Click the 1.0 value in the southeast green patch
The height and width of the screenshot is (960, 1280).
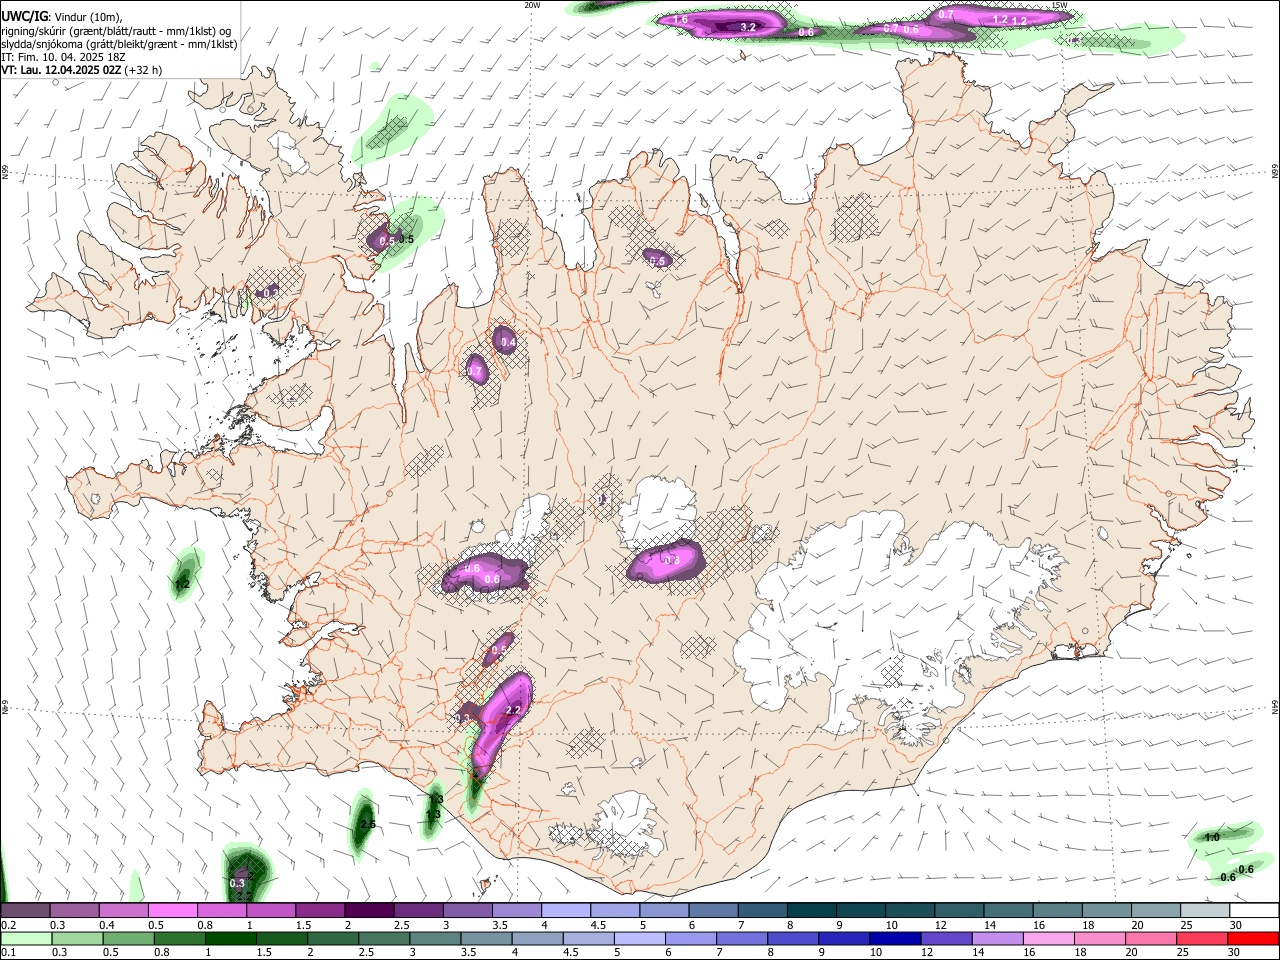1212,837
